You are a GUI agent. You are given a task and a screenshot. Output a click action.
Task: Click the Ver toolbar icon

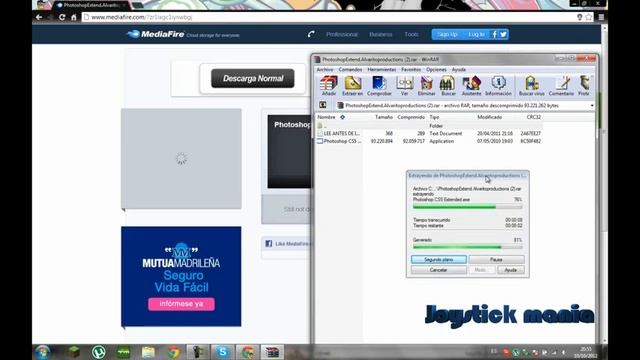click(404, 86)
